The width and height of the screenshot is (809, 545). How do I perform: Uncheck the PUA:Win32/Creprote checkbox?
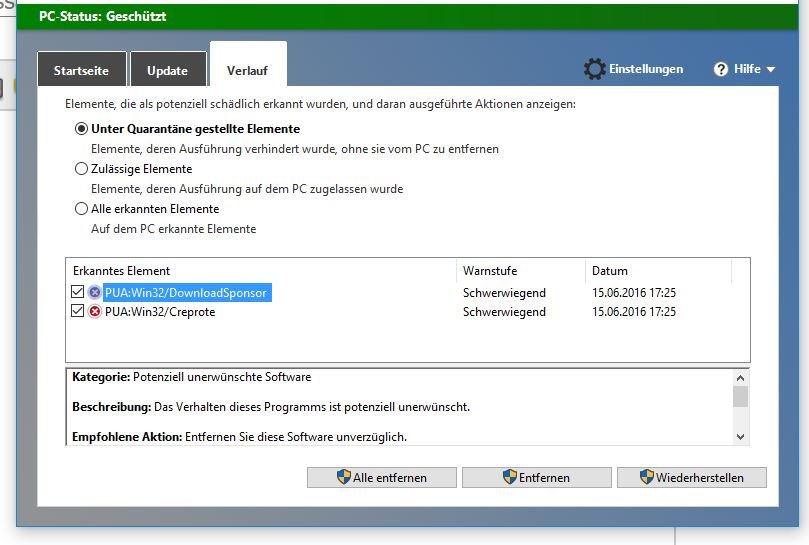(x=77, y=311)
